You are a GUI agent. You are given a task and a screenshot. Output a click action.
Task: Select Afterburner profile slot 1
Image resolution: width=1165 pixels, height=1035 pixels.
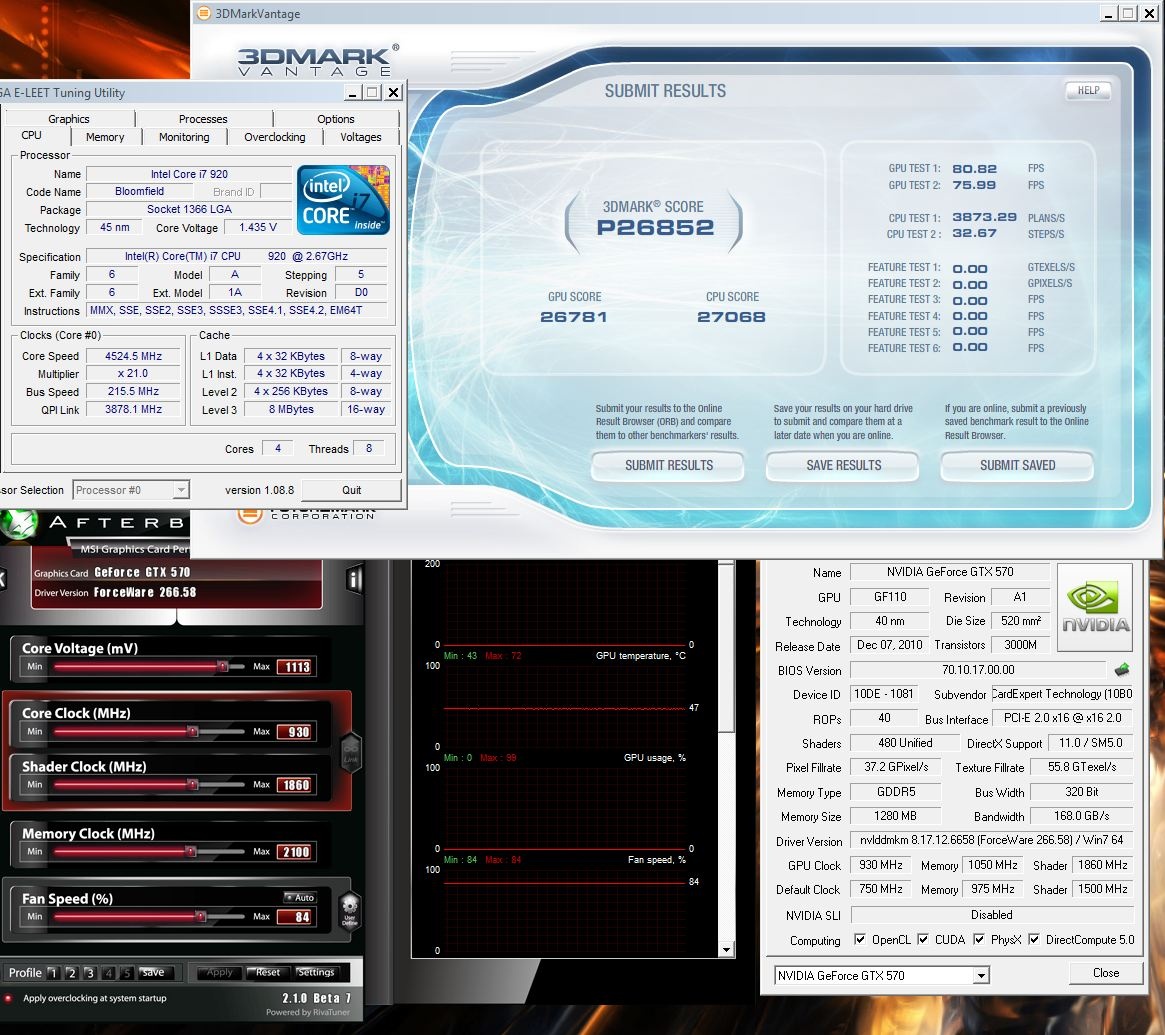pyautogui.click(x=53, y=973)
